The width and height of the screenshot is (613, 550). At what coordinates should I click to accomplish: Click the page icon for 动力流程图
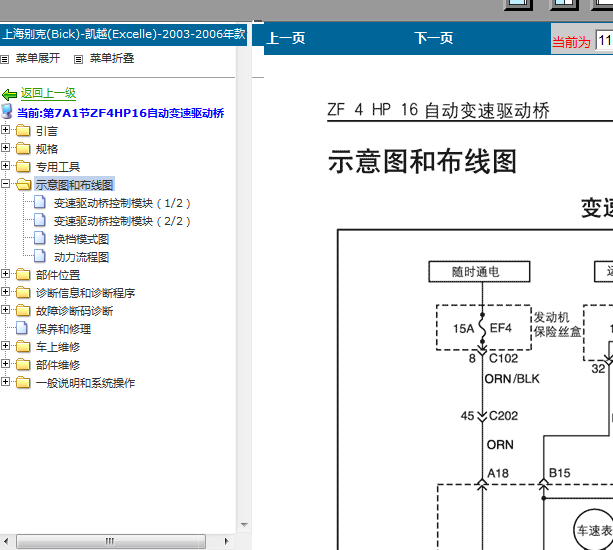click(x=39, y=256)
